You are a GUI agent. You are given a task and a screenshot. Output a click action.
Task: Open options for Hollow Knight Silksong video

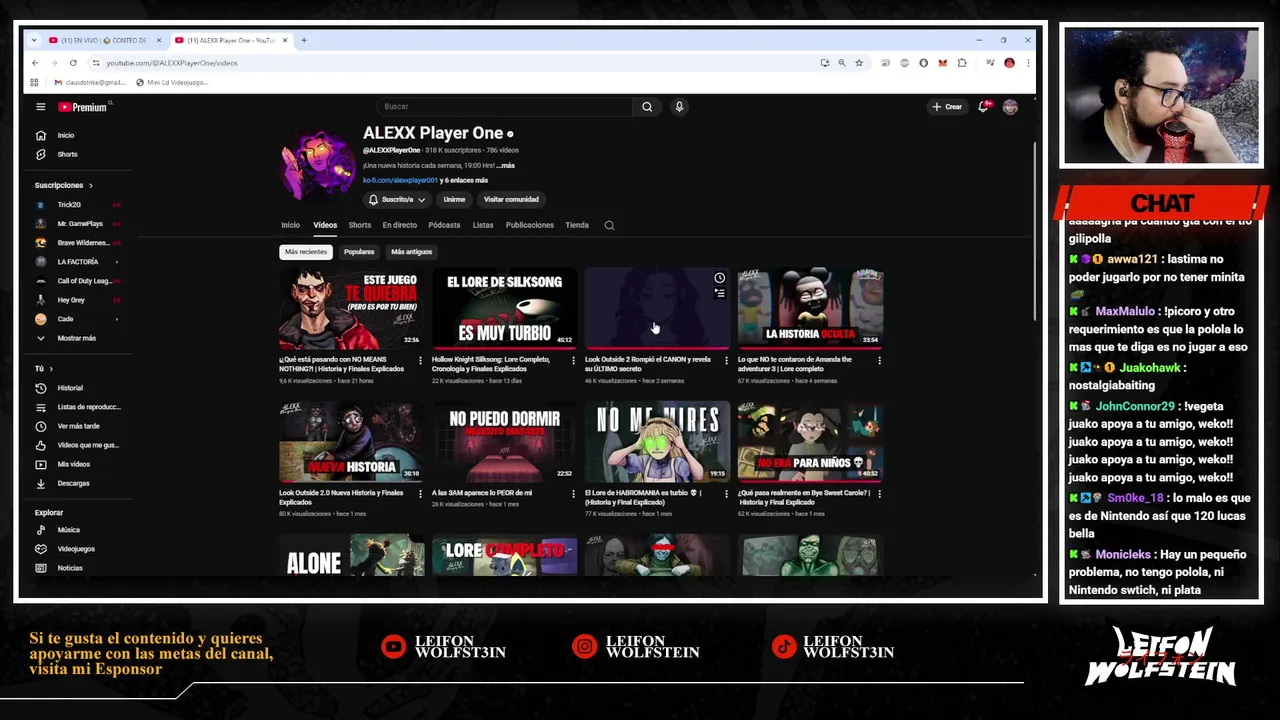tap(573, 360)
